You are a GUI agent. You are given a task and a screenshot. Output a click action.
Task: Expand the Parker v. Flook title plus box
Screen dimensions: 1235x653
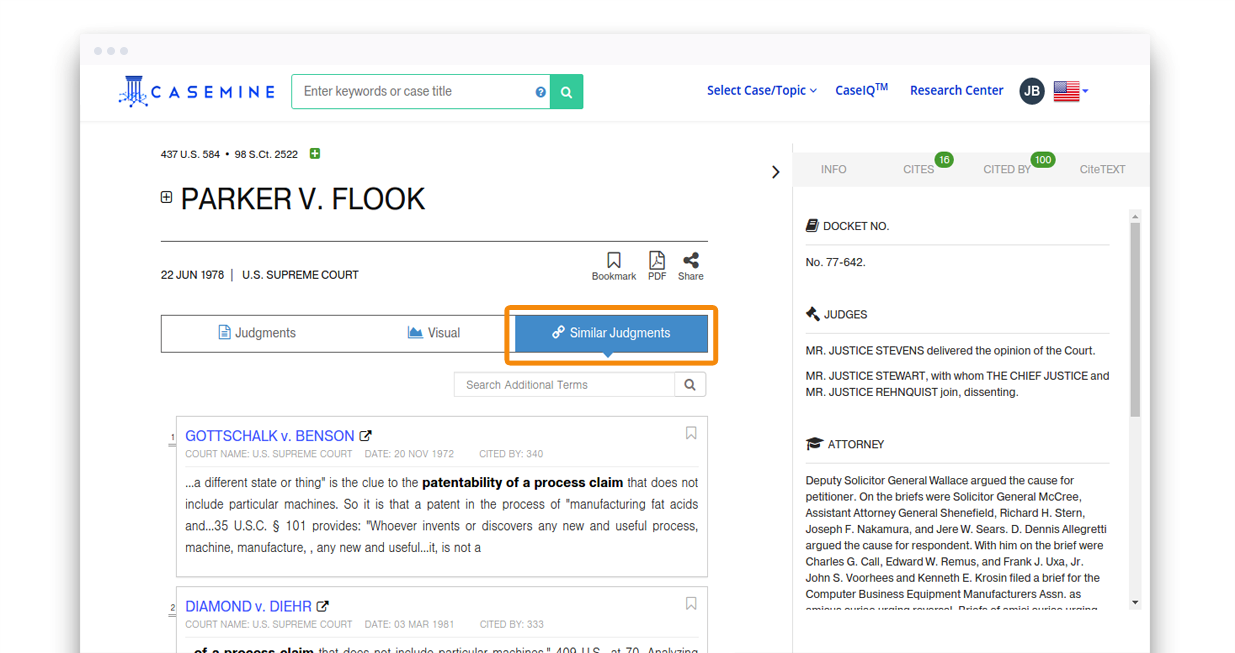click(167, 198)
